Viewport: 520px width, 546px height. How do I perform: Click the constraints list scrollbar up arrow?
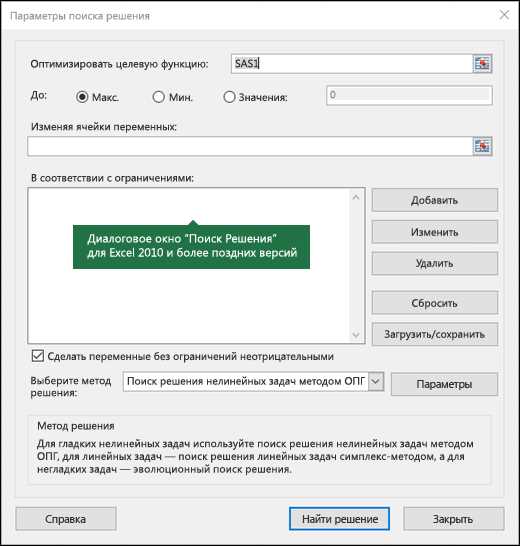pos(356,197)
